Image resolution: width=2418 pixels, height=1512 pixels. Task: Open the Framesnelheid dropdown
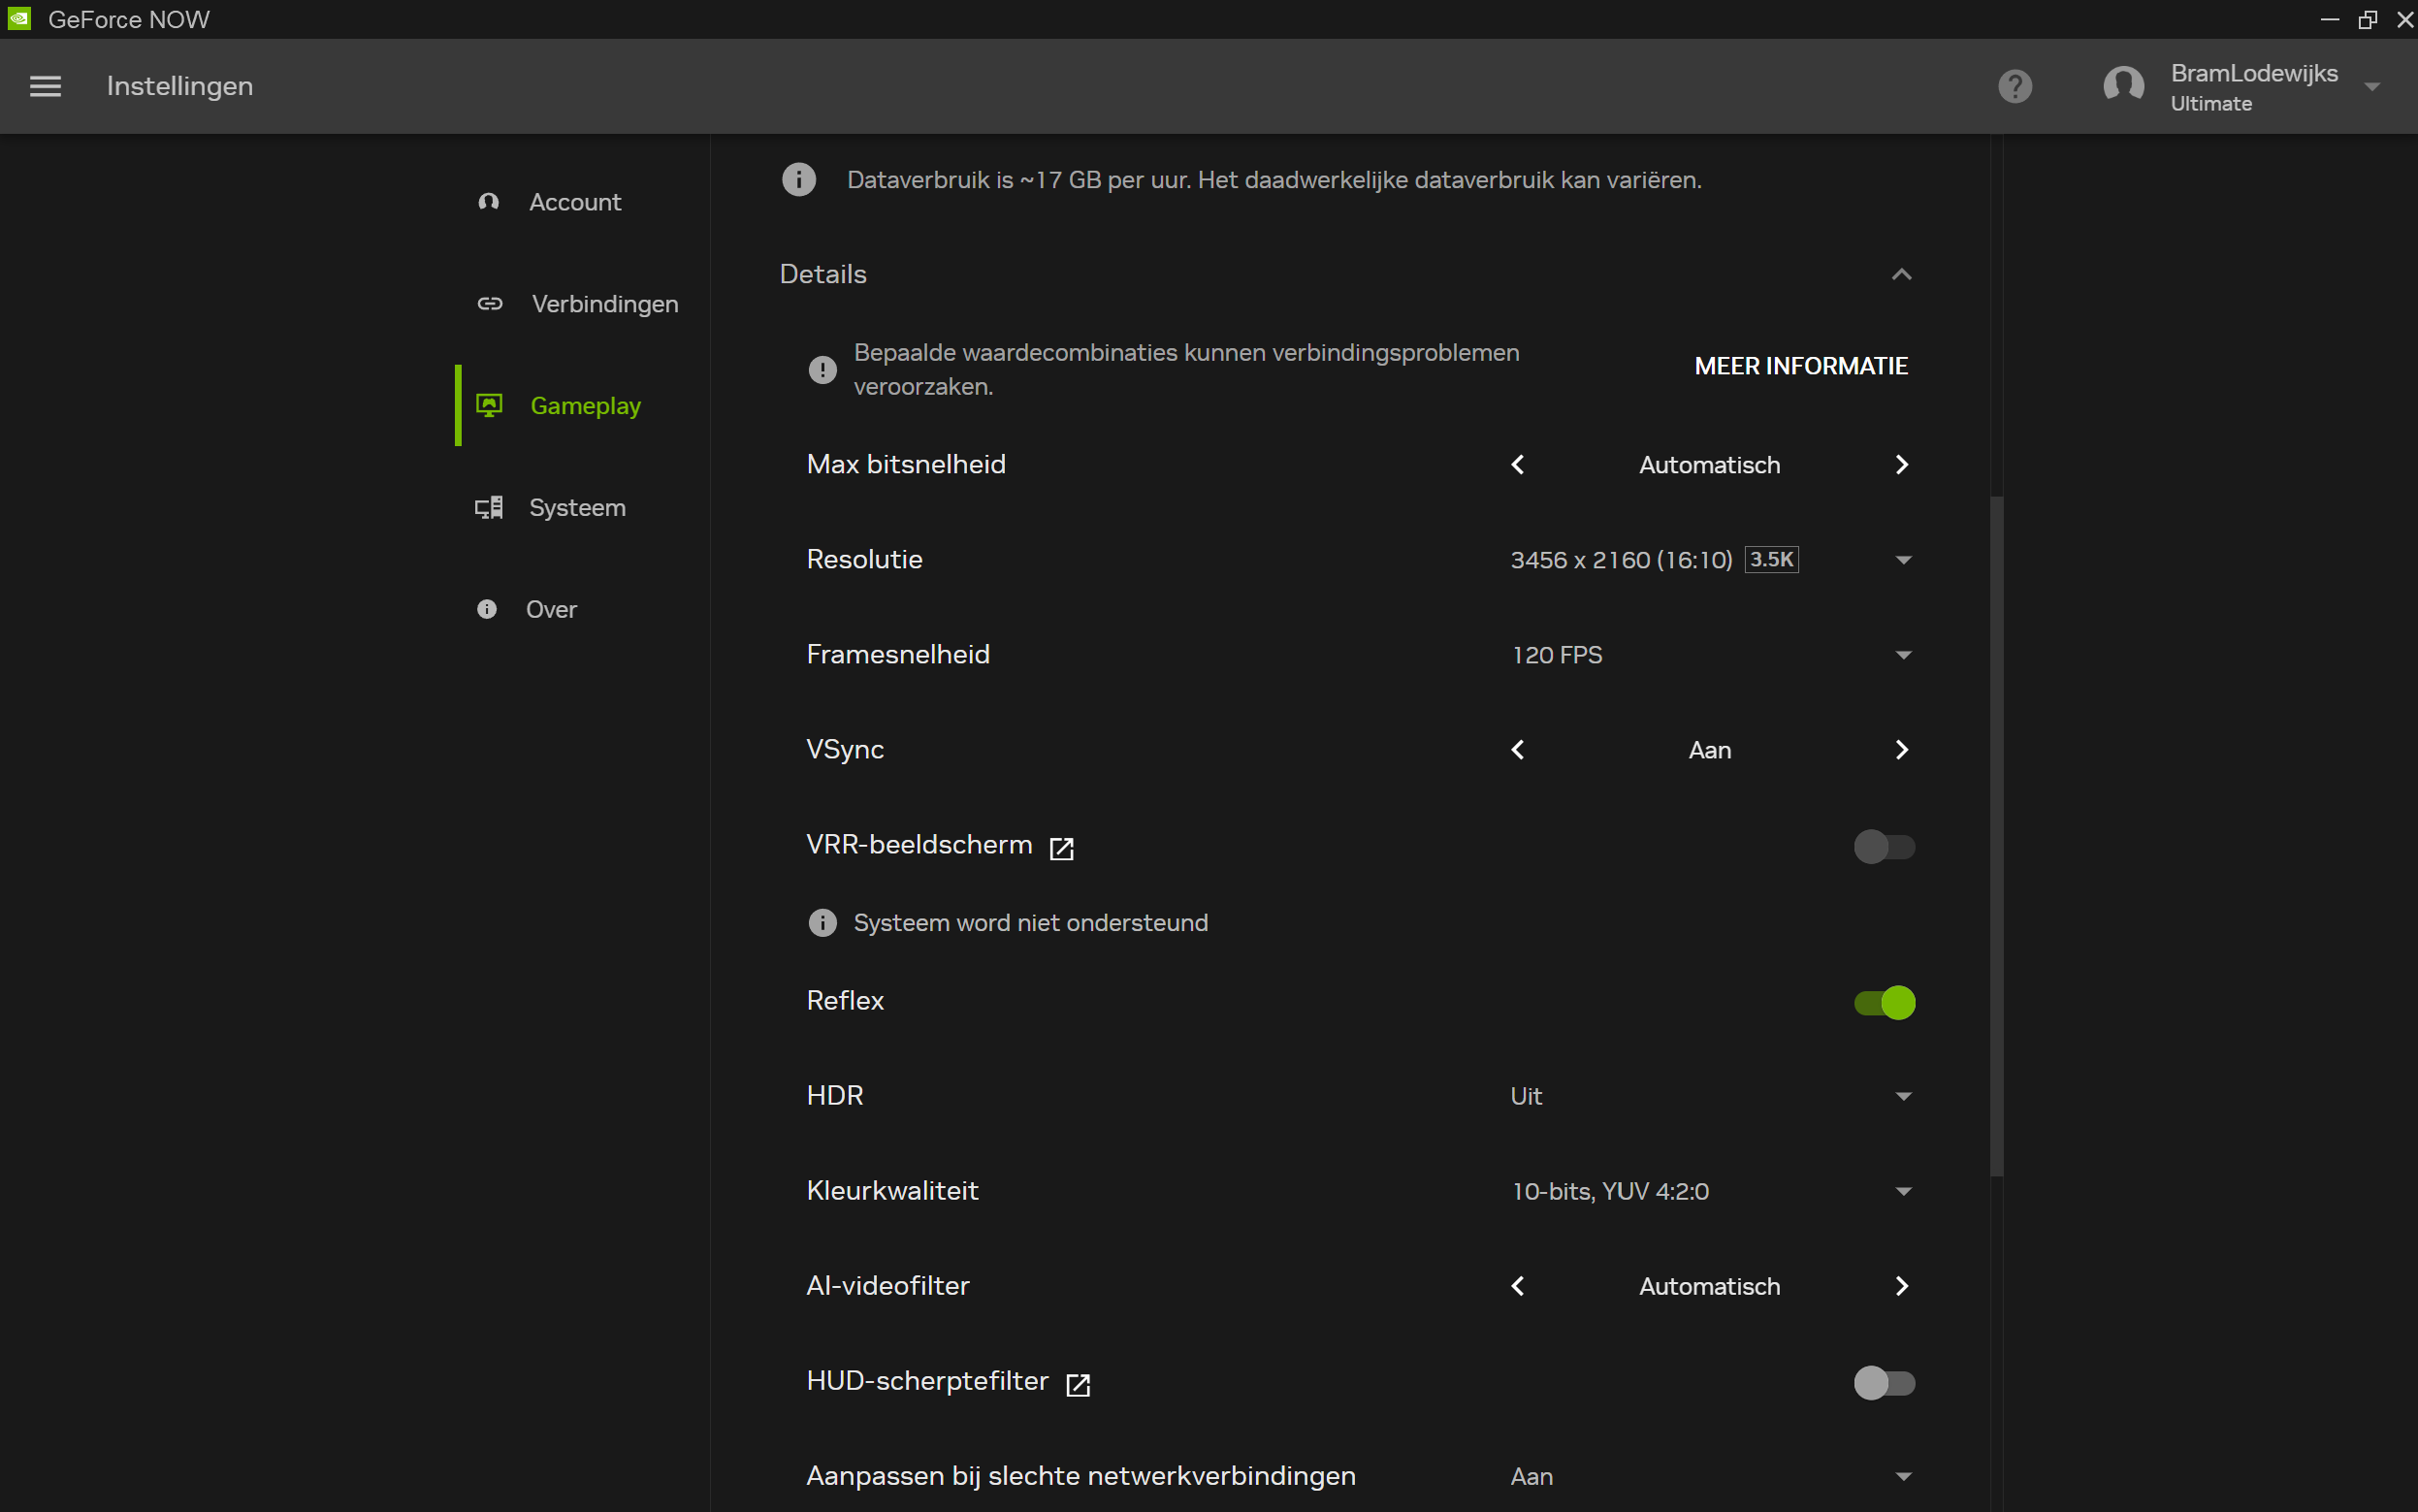click(1902, 655)
